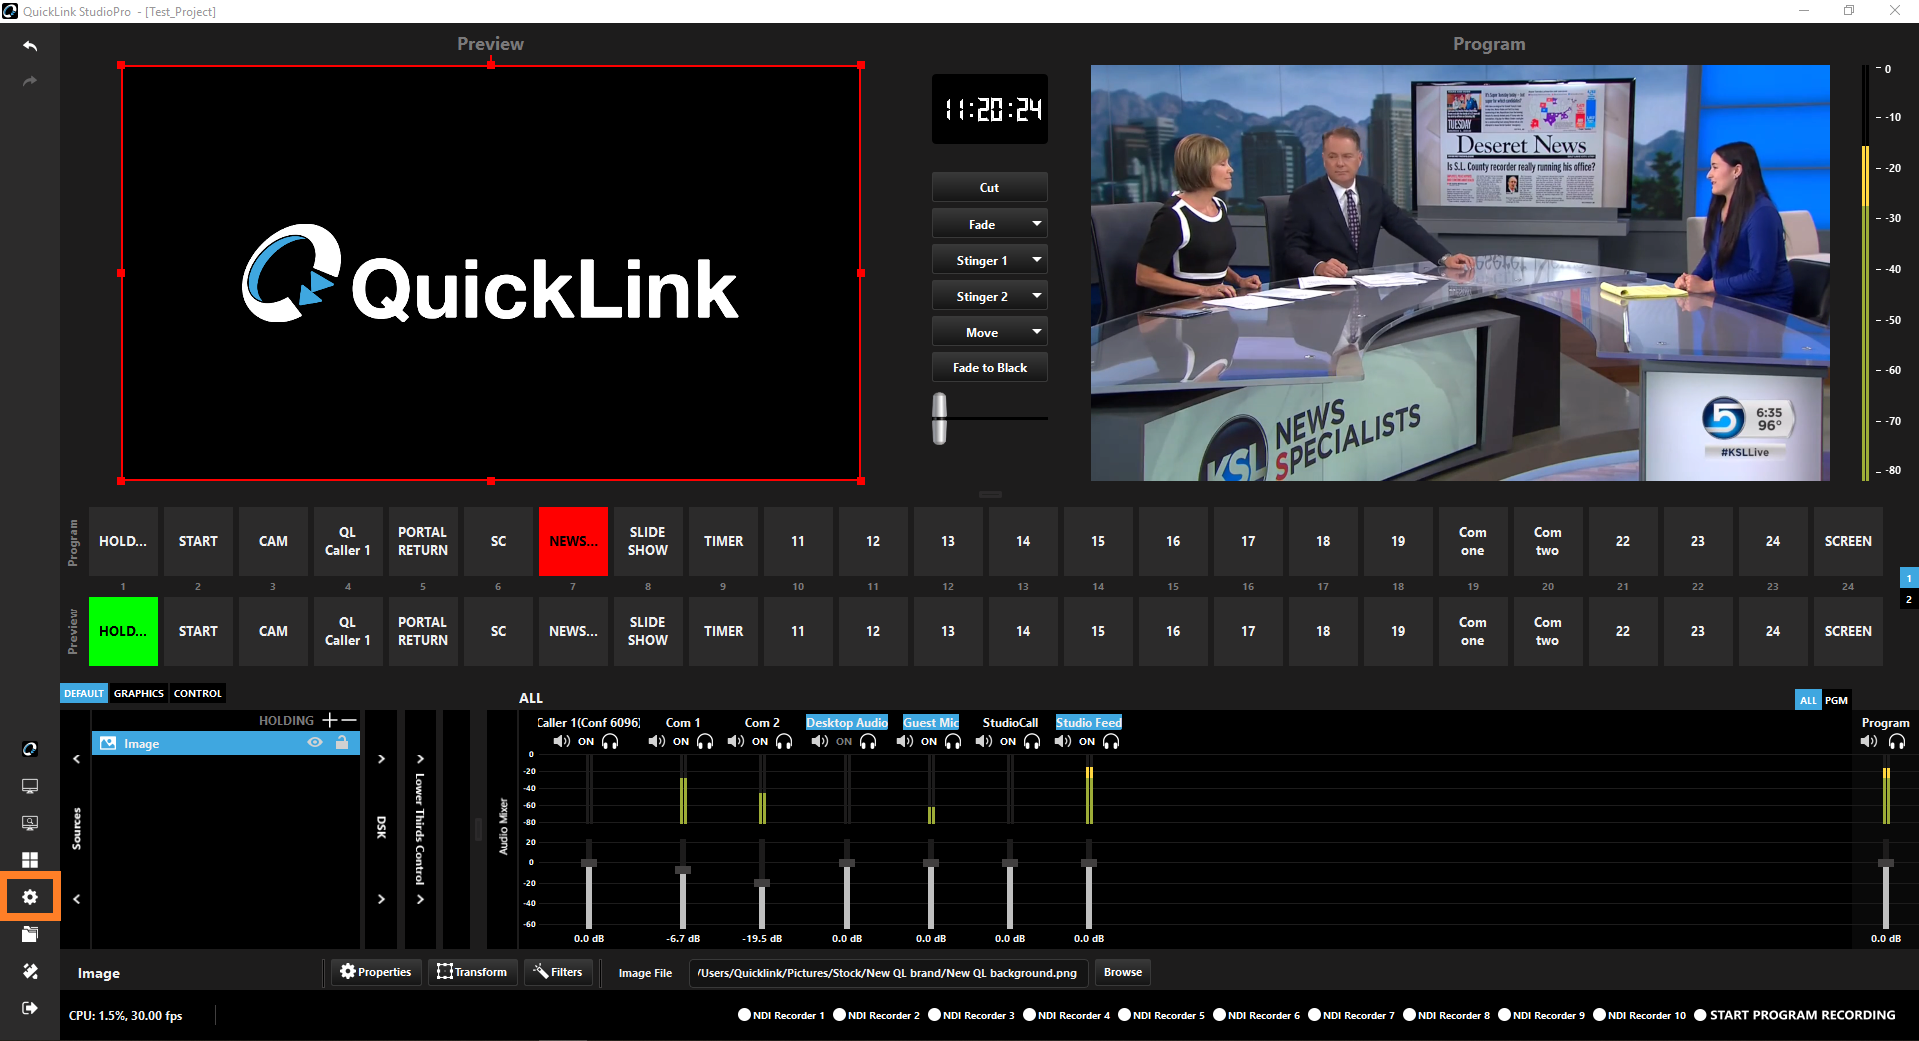Open the Stinger 2 dropdown arrow
1919x1041 pixels.
click(1037, 296)
